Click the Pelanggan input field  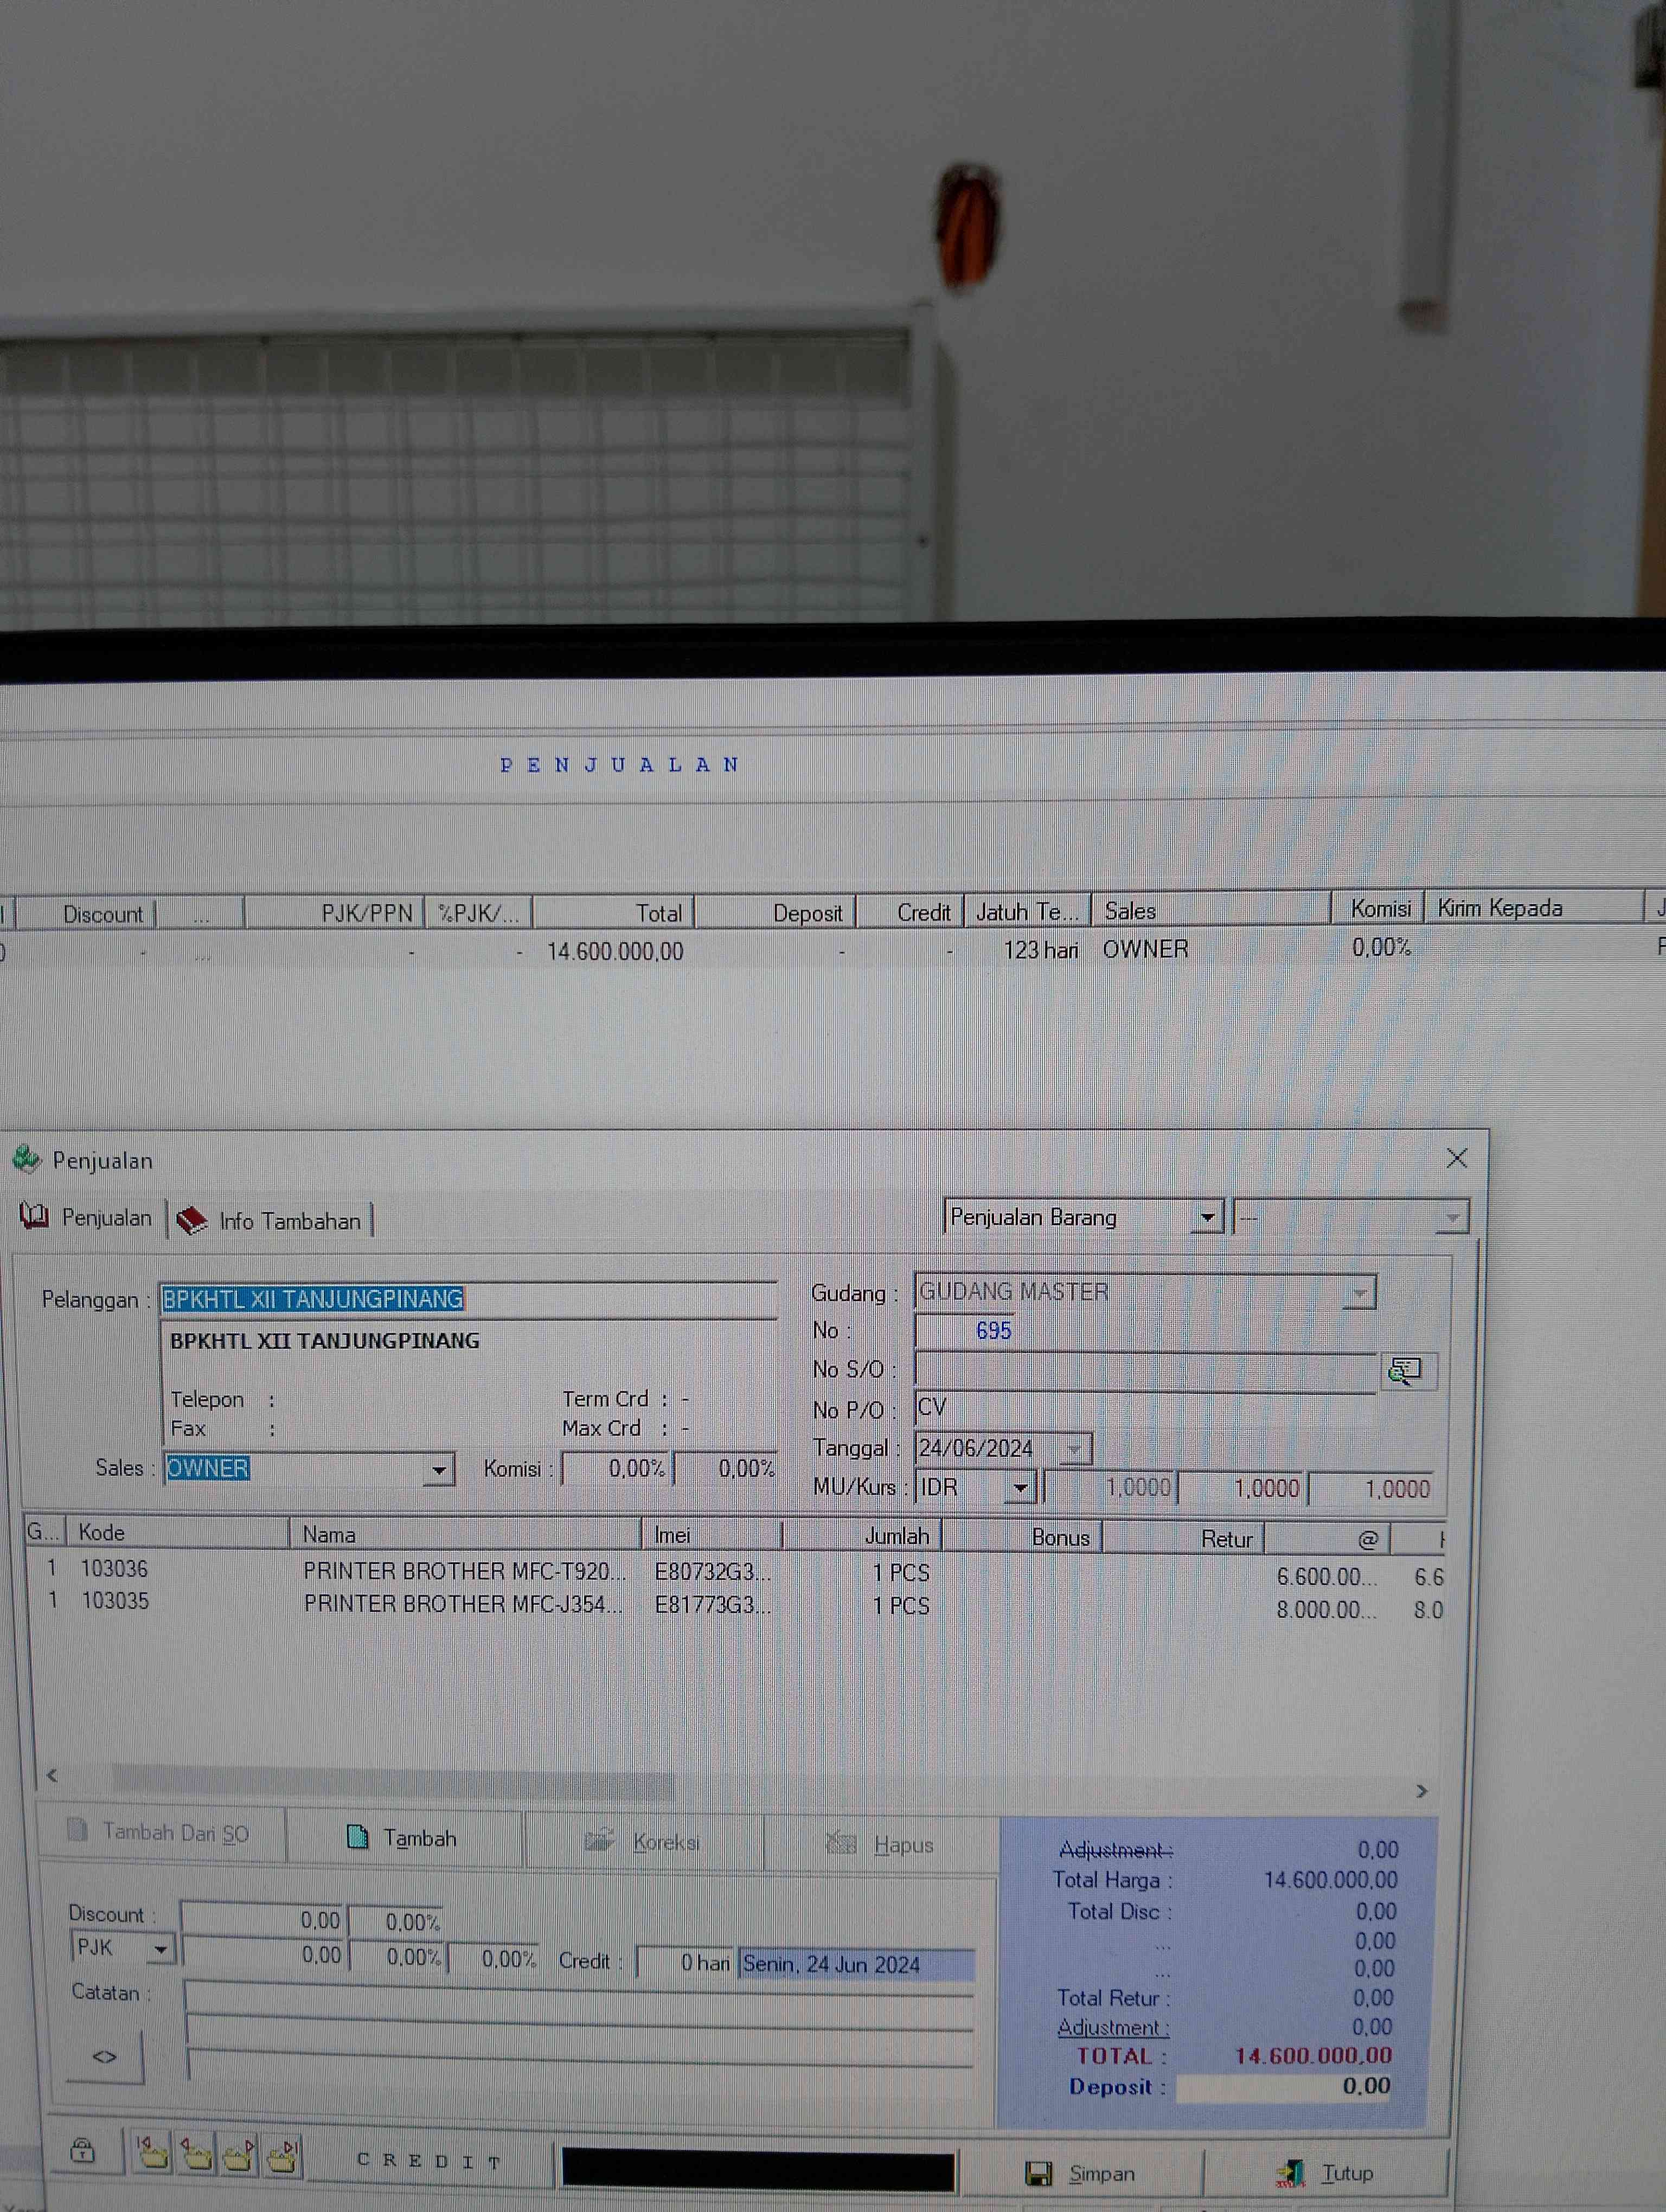tap(468, 1299)
